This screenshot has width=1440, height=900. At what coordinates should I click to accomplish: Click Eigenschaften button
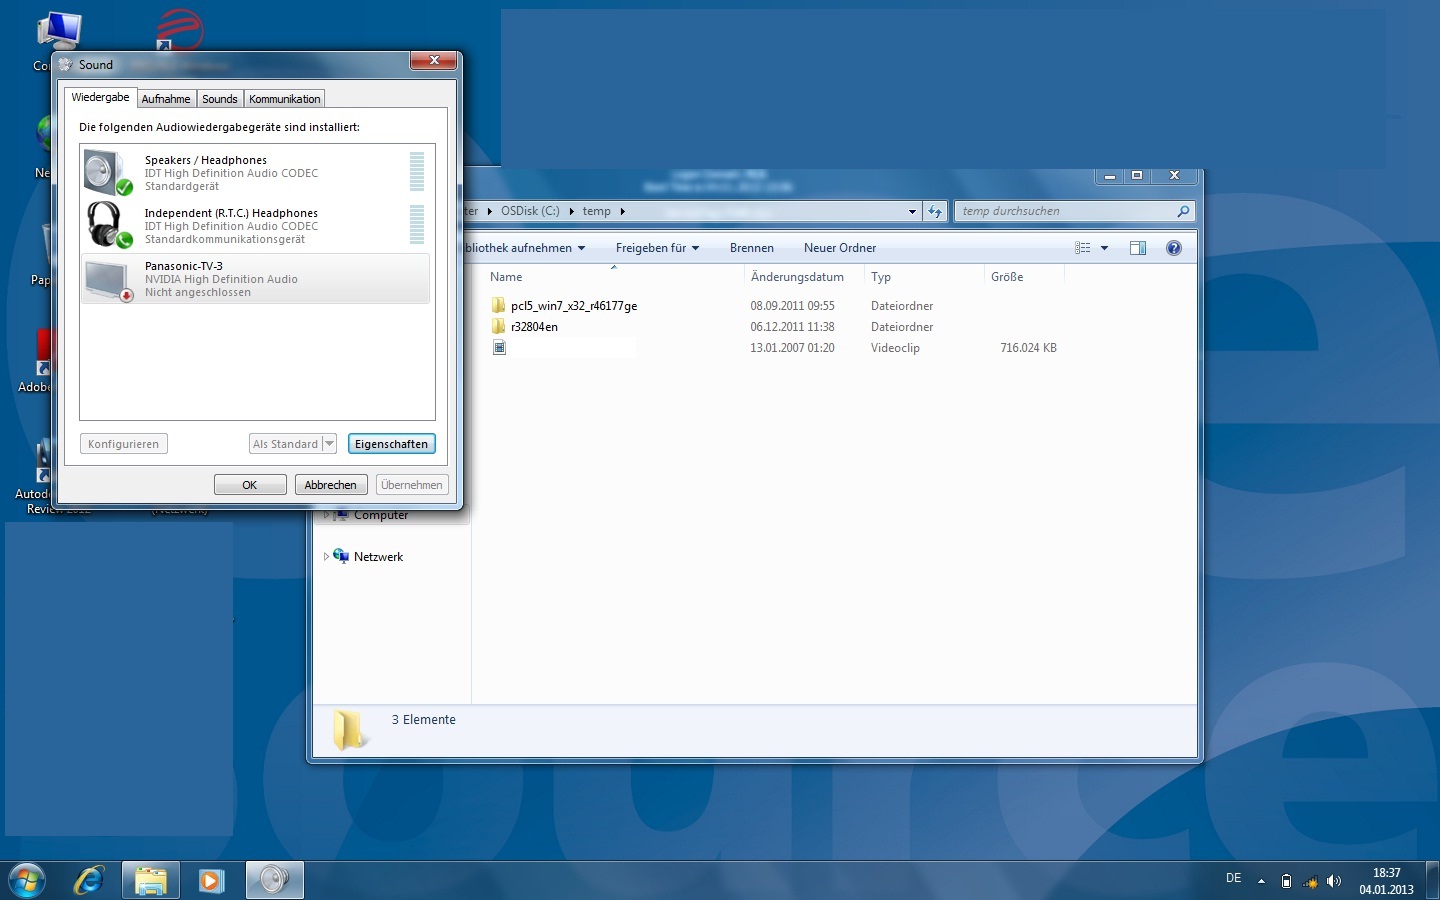(x=391, y=444)
